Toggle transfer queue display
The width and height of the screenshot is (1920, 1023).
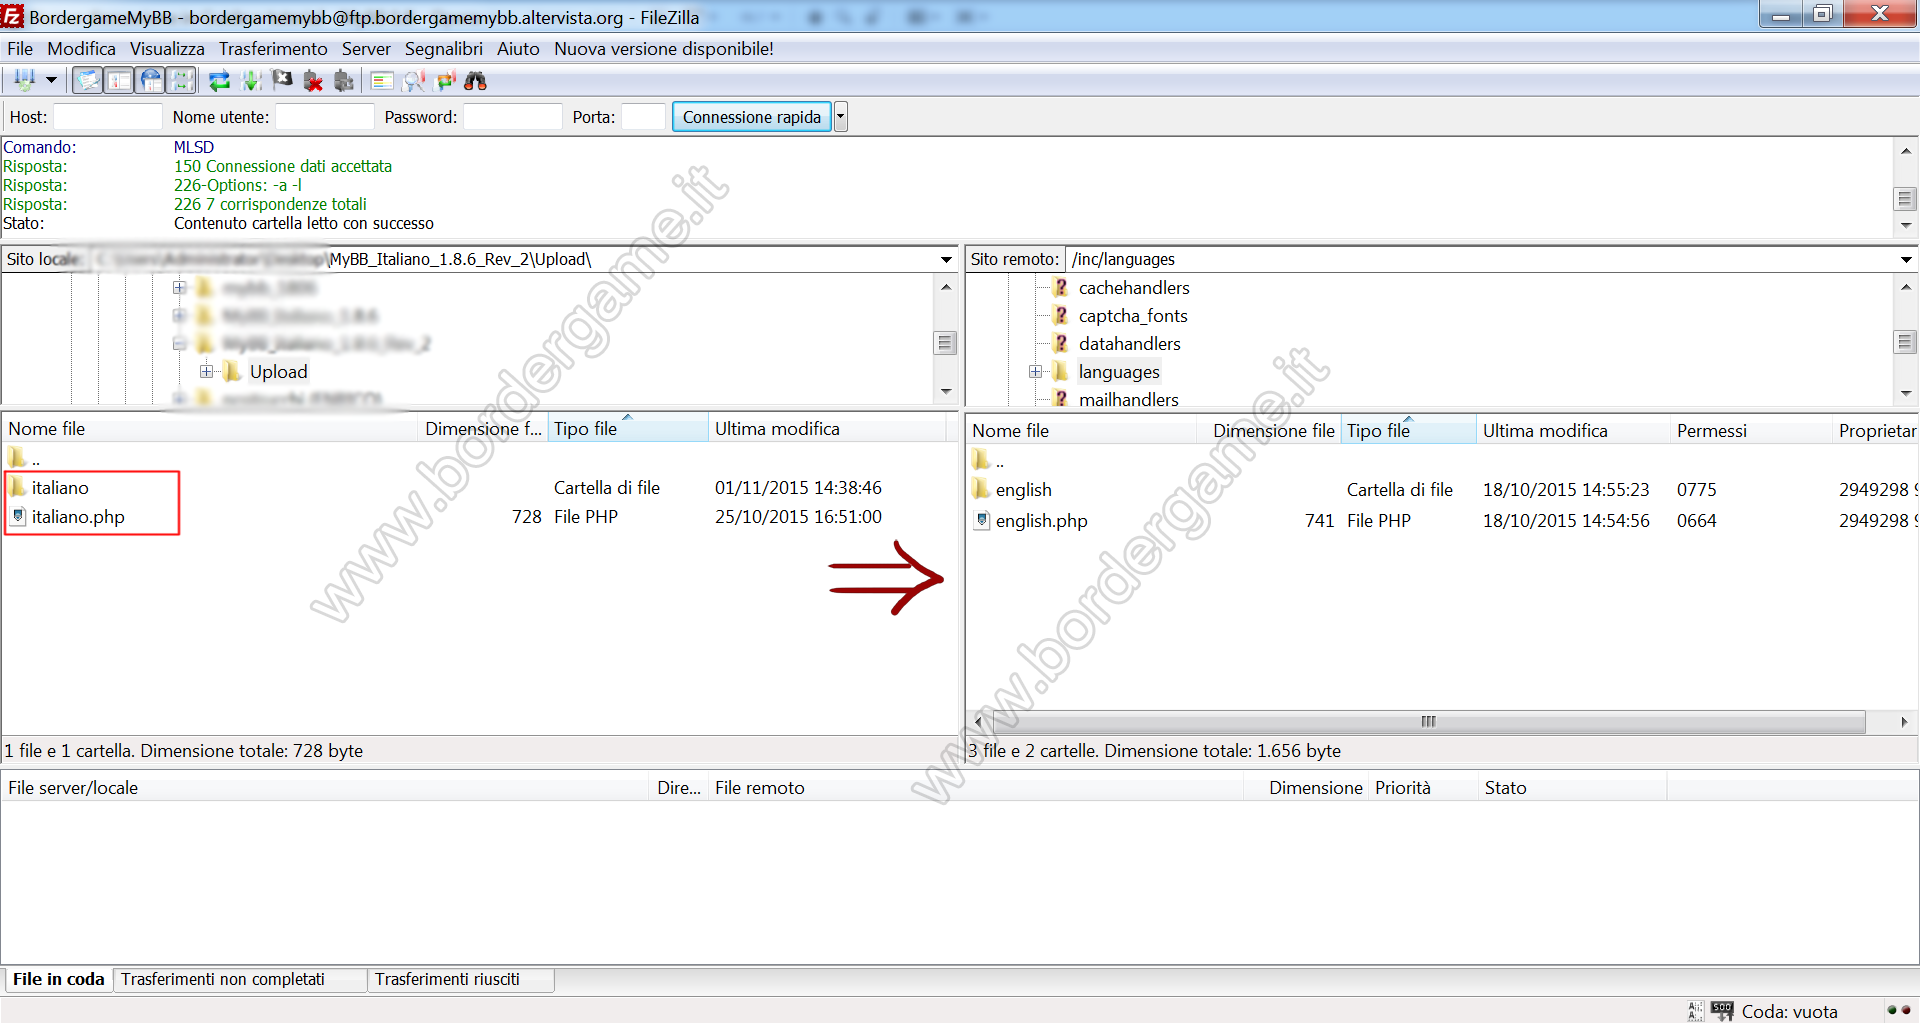181,81
